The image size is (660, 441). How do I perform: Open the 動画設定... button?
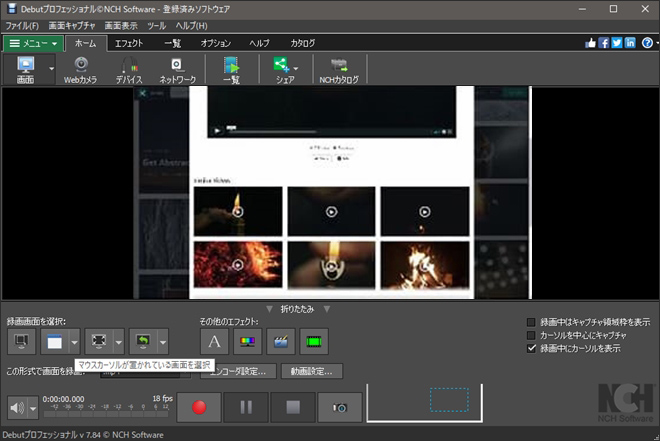[311, 372]
